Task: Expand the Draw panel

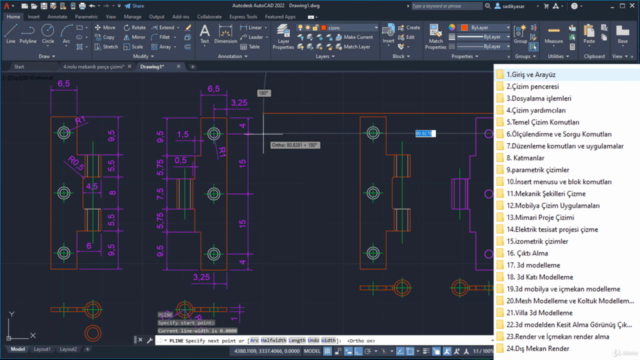Action: point(47,56)
